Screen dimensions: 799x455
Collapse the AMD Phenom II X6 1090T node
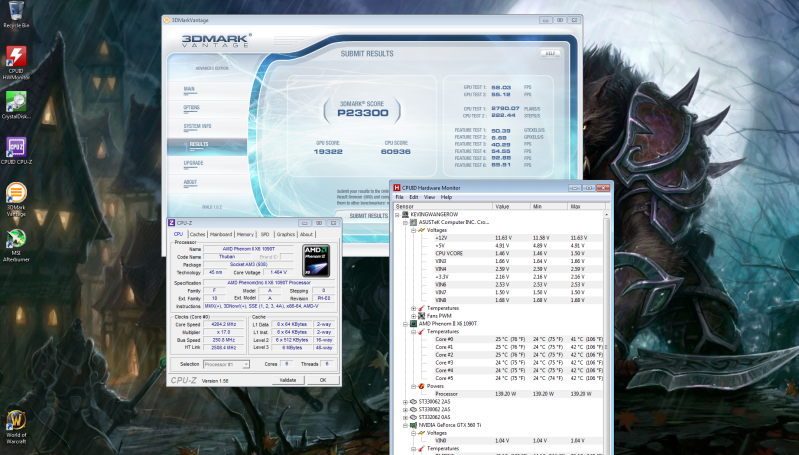tap(406, 324)
